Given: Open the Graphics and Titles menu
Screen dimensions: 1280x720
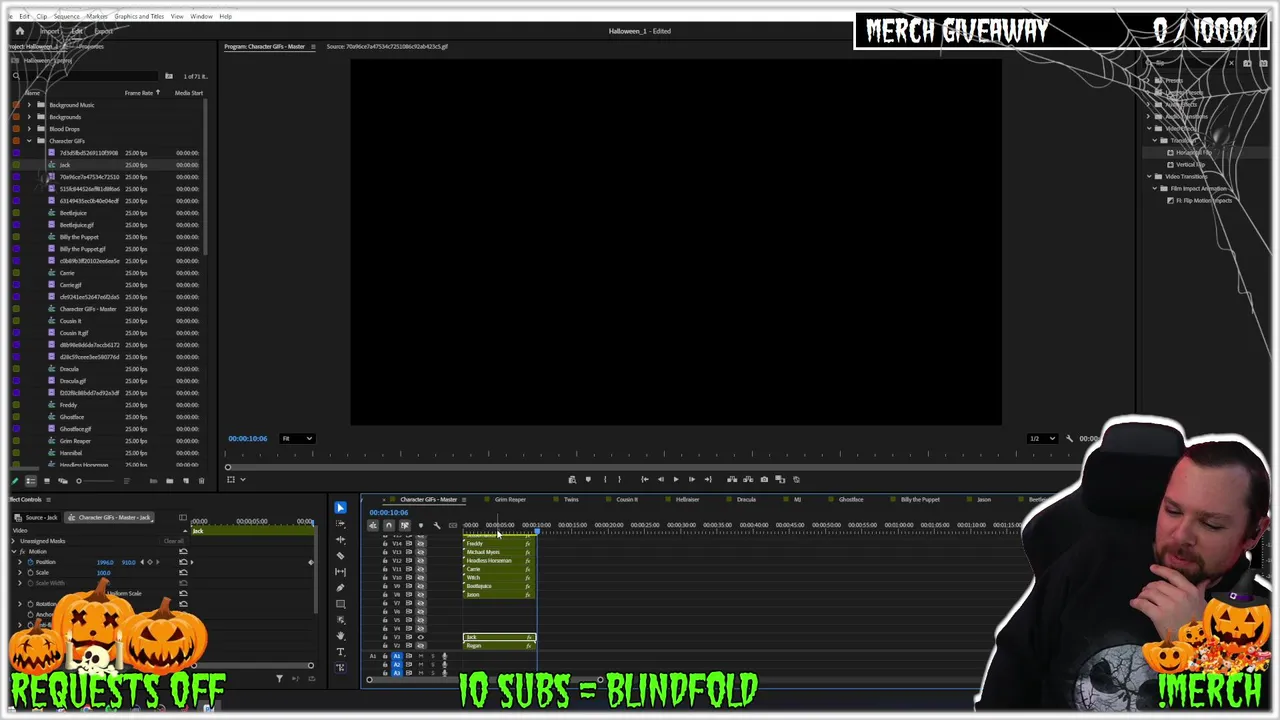Looking at the screenshot, I should pyautogui.click(x=139, y=16).
